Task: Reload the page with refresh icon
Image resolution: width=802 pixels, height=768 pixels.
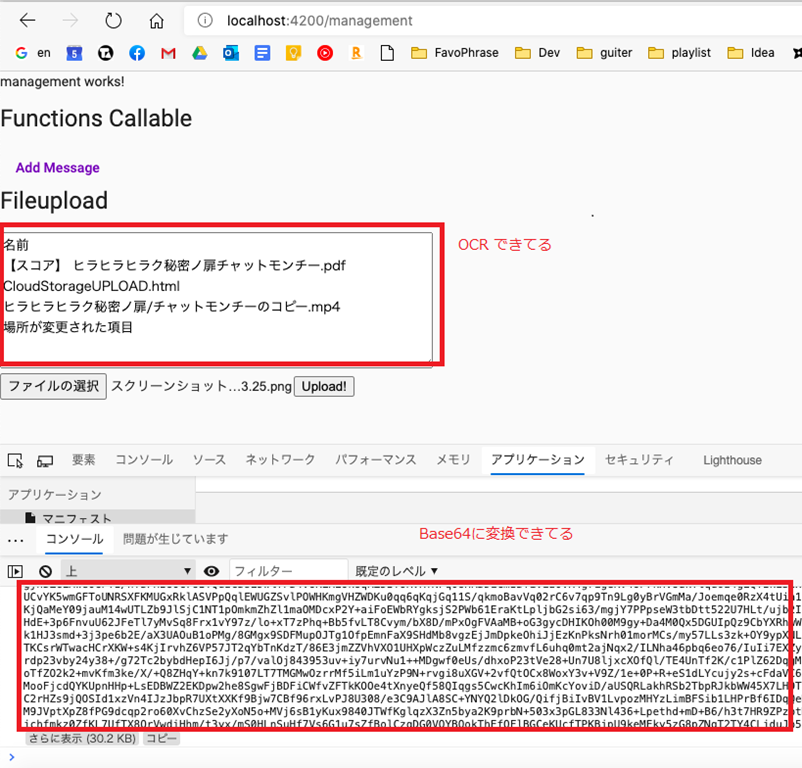Action: pos(113,20)
